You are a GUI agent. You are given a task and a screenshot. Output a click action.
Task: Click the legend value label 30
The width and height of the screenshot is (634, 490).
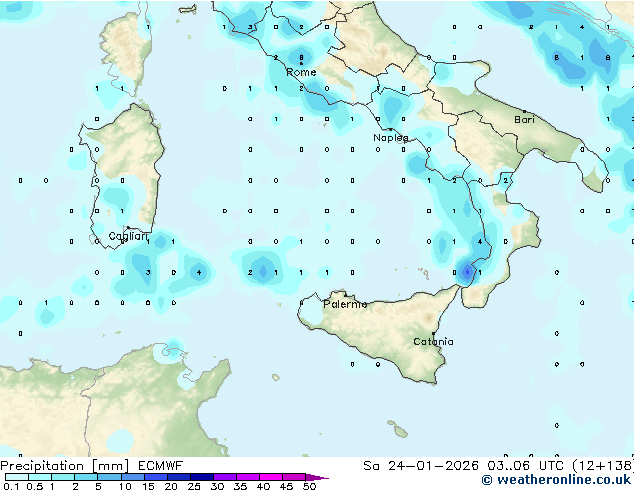(217, 486)
